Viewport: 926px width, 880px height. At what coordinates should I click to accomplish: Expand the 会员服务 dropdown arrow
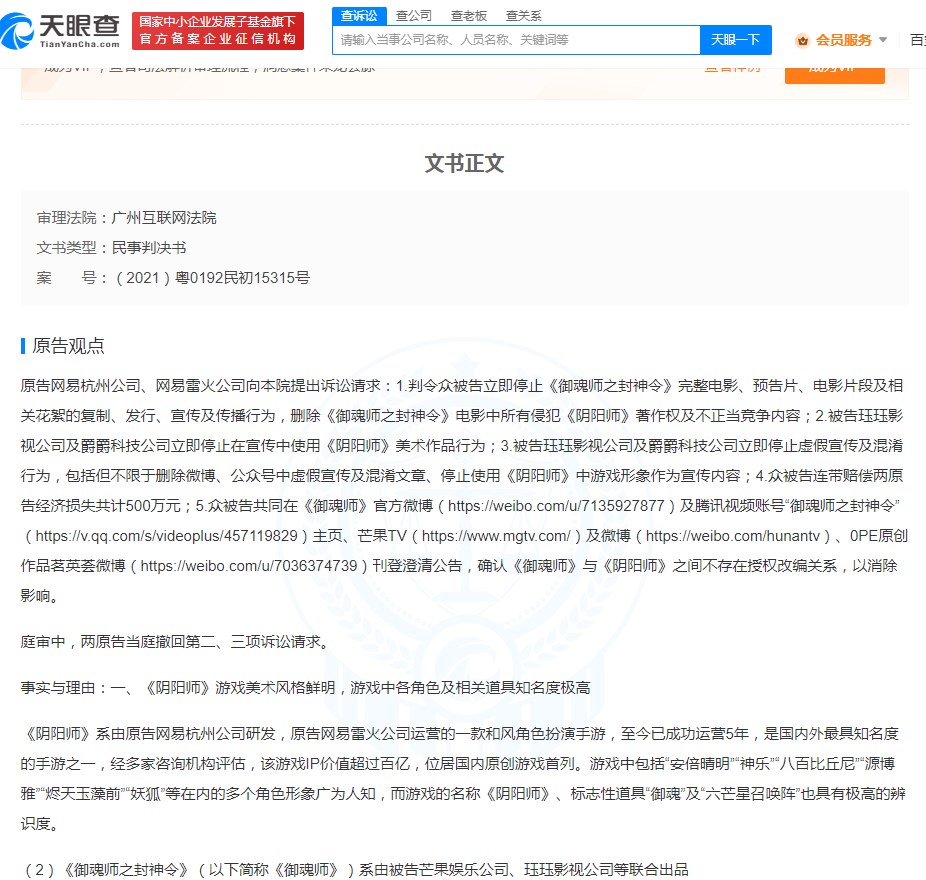883,40
